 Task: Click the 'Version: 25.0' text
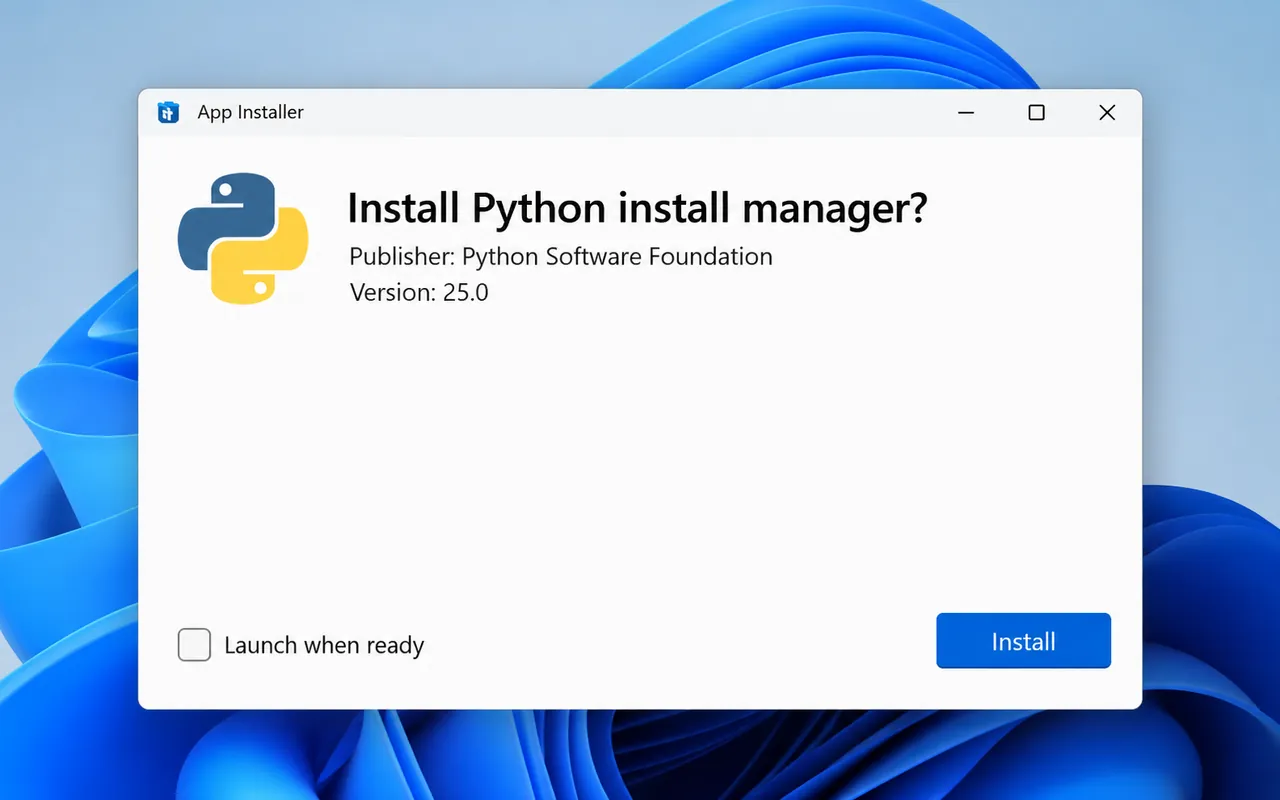coord(419,292)
